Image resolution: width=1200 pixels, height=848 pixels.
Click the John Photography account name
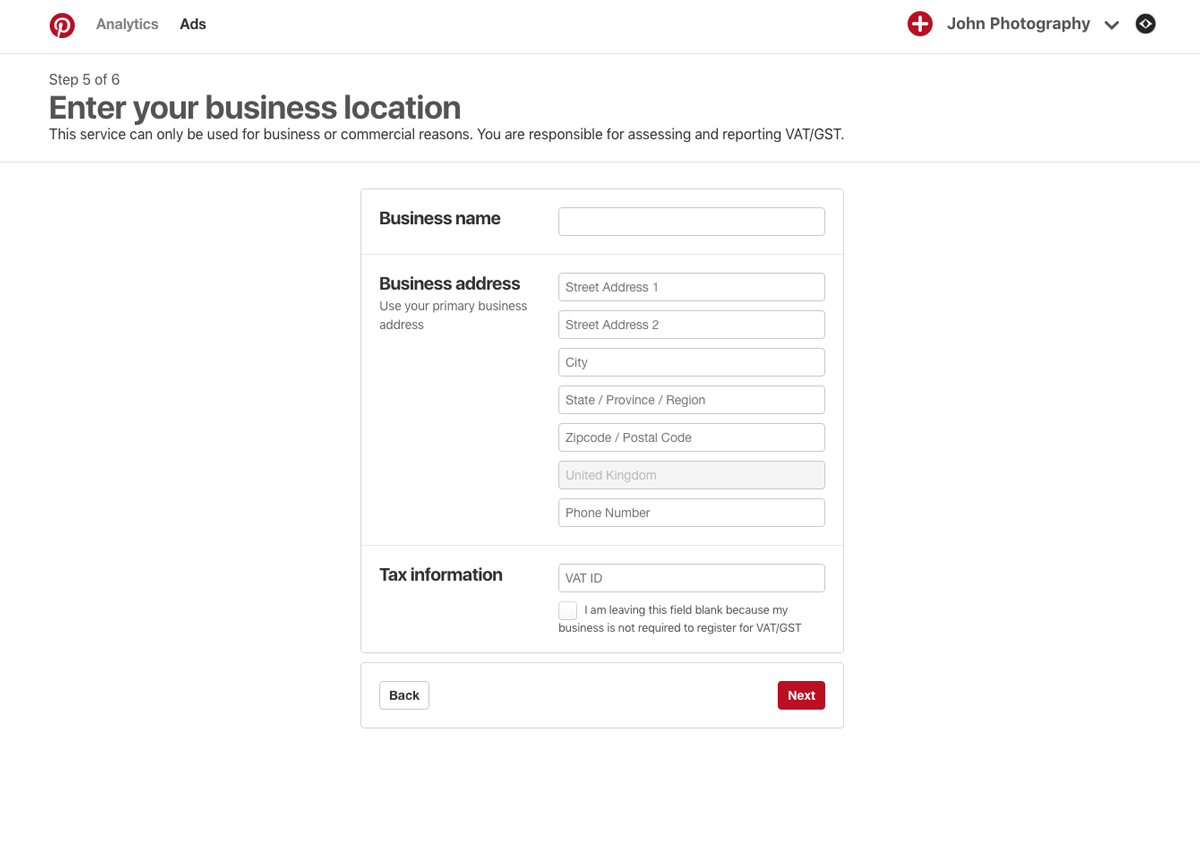[1017, 23]
